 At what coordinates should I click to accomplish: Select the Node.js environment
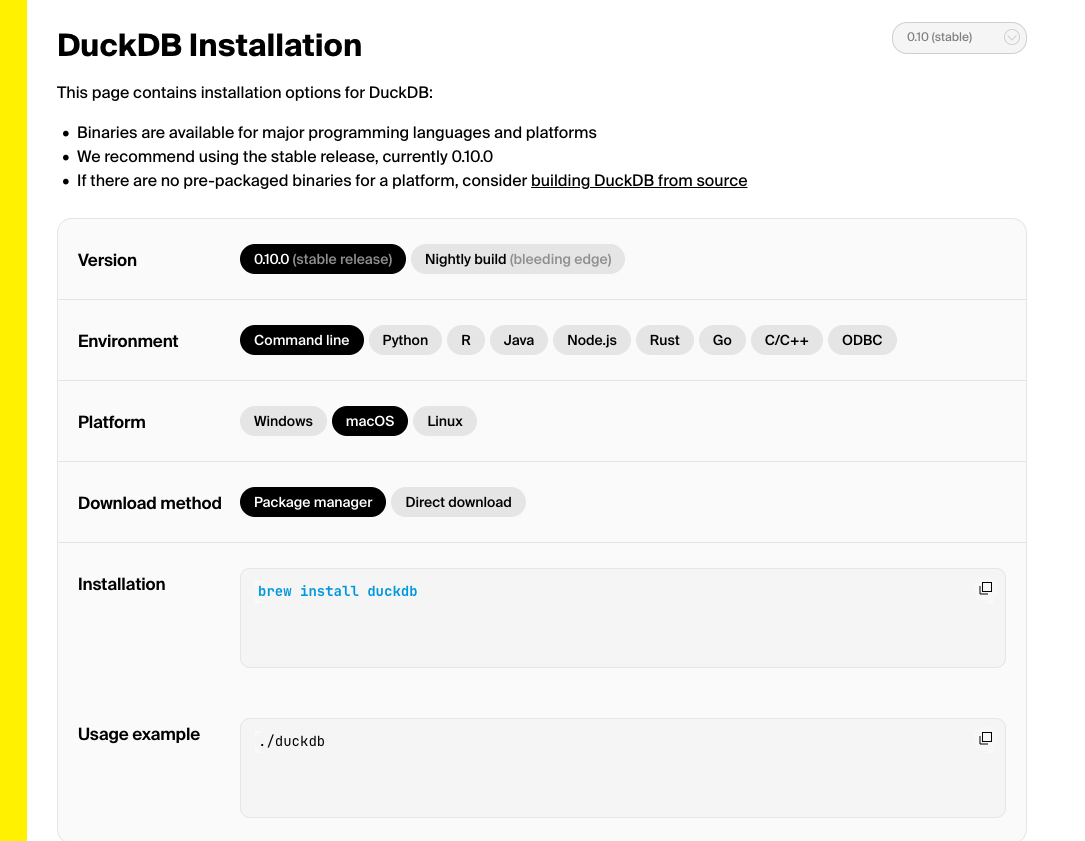click(x=591, y=340)
